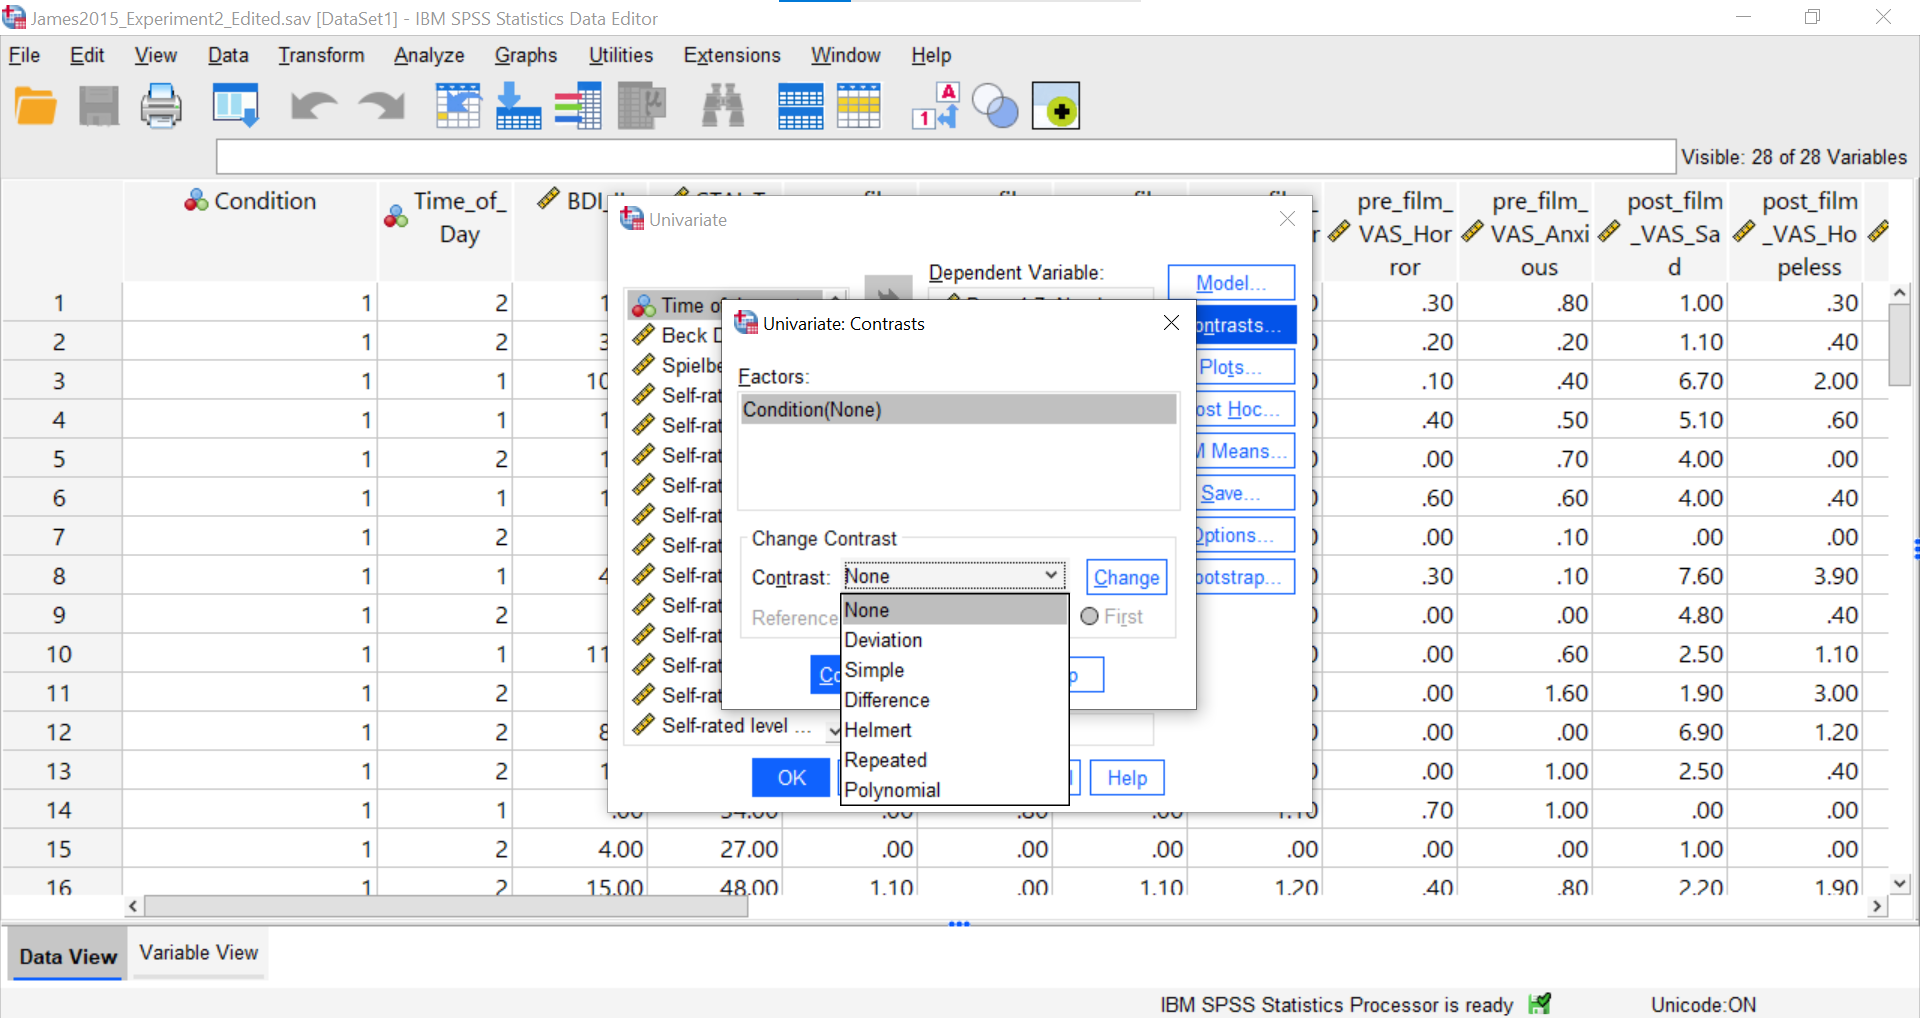
Task: Select the Time_of_Day column header
Action: coord(446,231)
